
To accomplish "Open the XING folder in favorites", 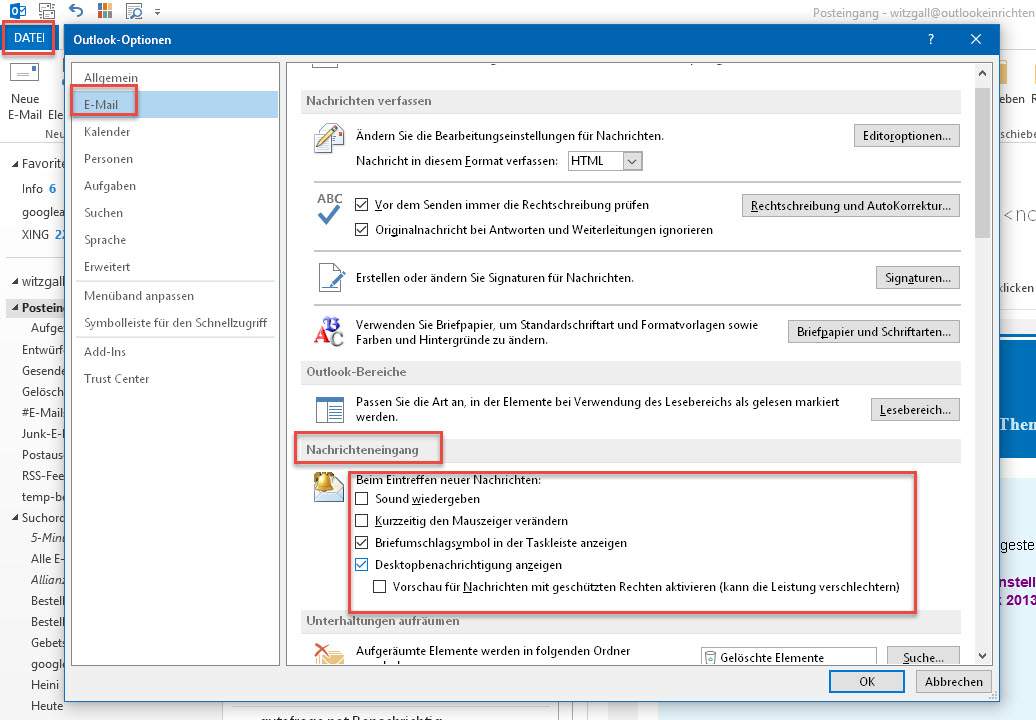I will (x=35, y=234).
